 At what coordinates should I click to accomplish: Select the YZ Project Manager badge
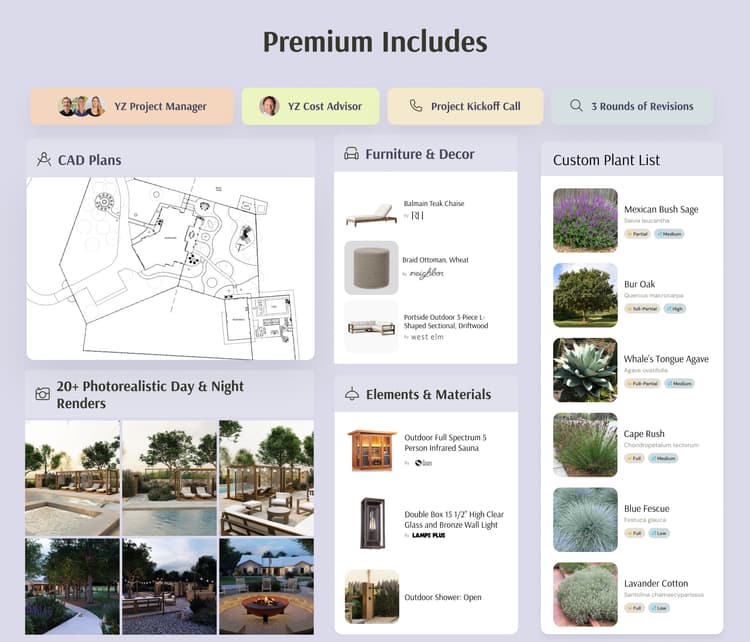tap(132, 106)
